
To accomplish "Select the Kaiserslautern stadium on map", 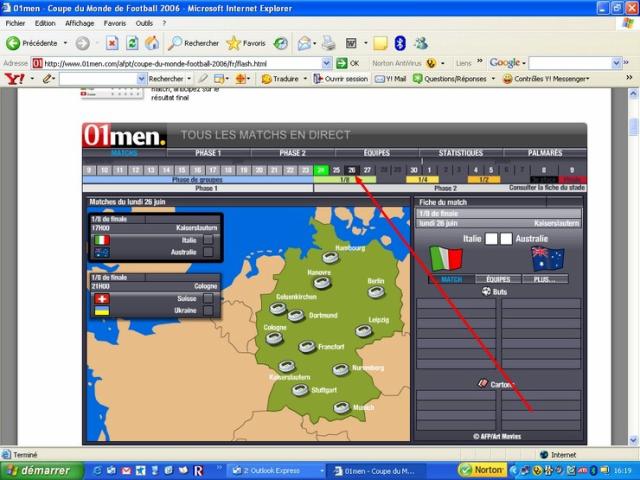I will pyautogui.click(x=287, y=366).
